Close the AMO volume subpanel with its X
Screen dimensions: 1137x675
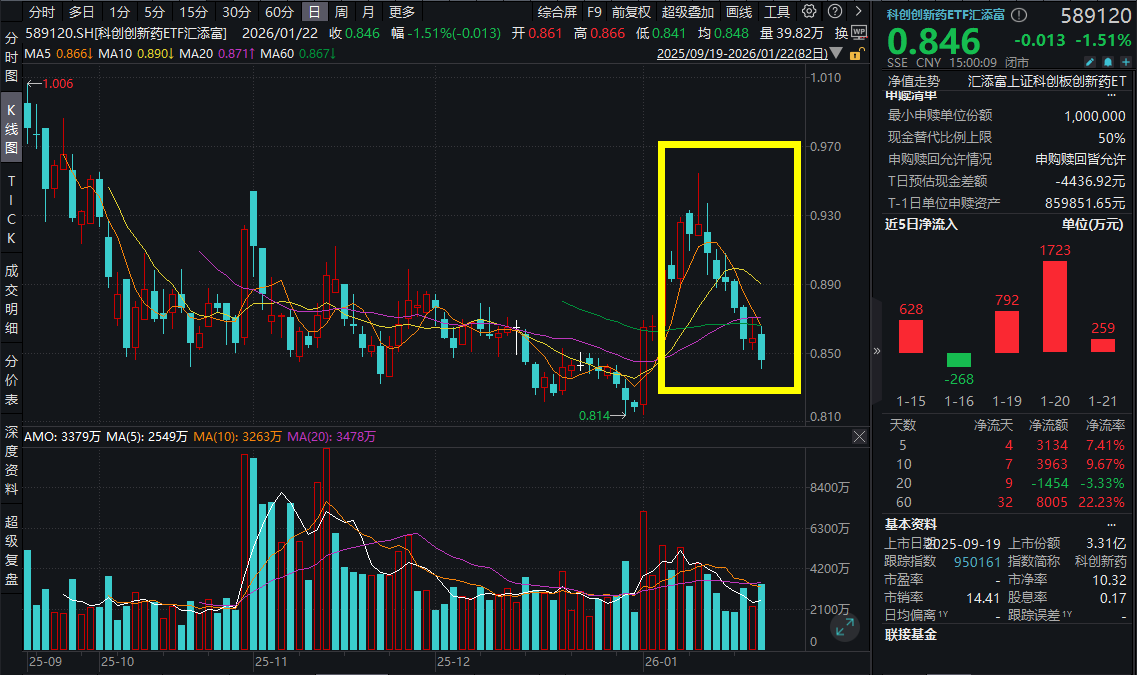pyautogui.click(x=858, y=436)
